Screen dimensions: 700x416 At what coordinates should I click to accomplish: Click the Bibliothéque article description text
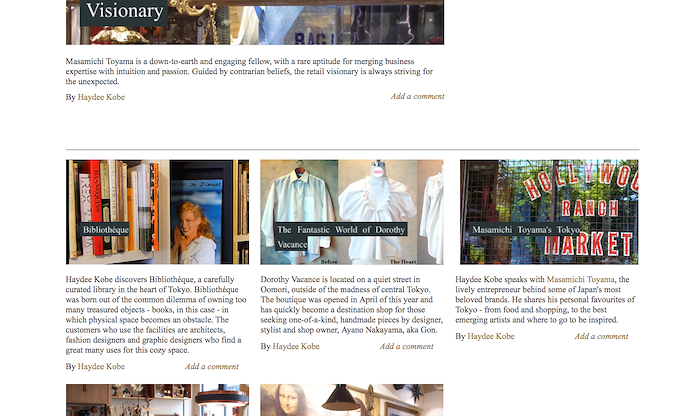[x=156, y=315]
